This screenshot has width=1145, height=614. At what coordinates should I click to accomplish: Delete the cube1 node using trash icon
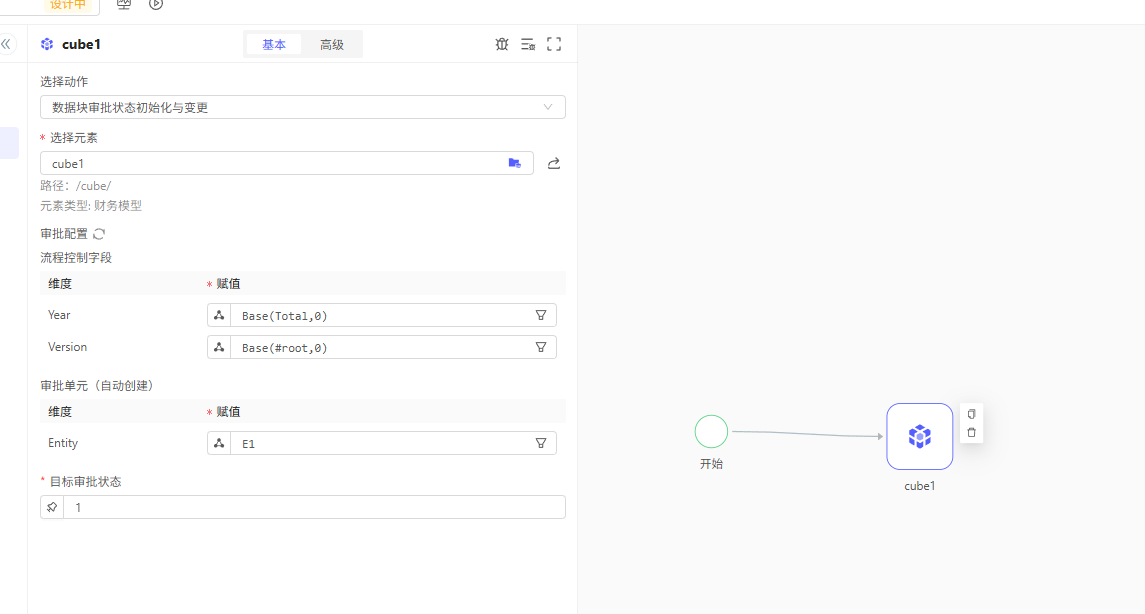[x=971, y=432]
